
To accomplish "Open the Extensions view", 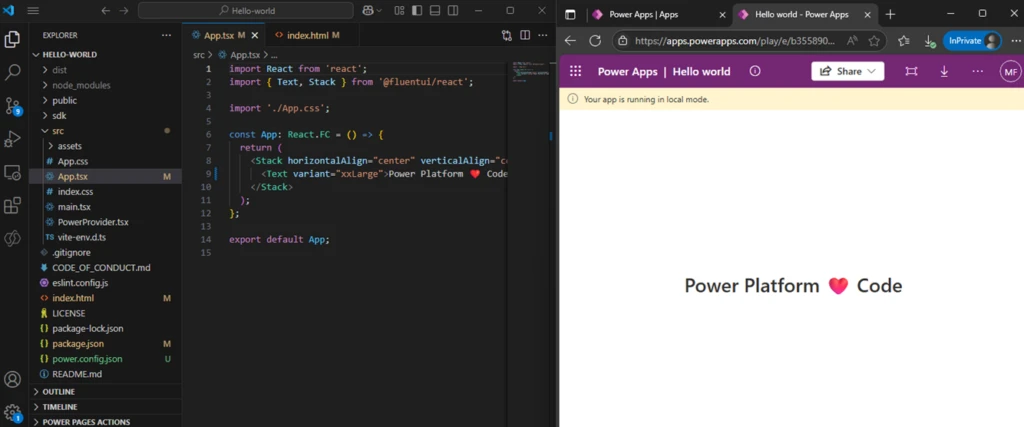I will pyautogui.click(x=13, y=205).
